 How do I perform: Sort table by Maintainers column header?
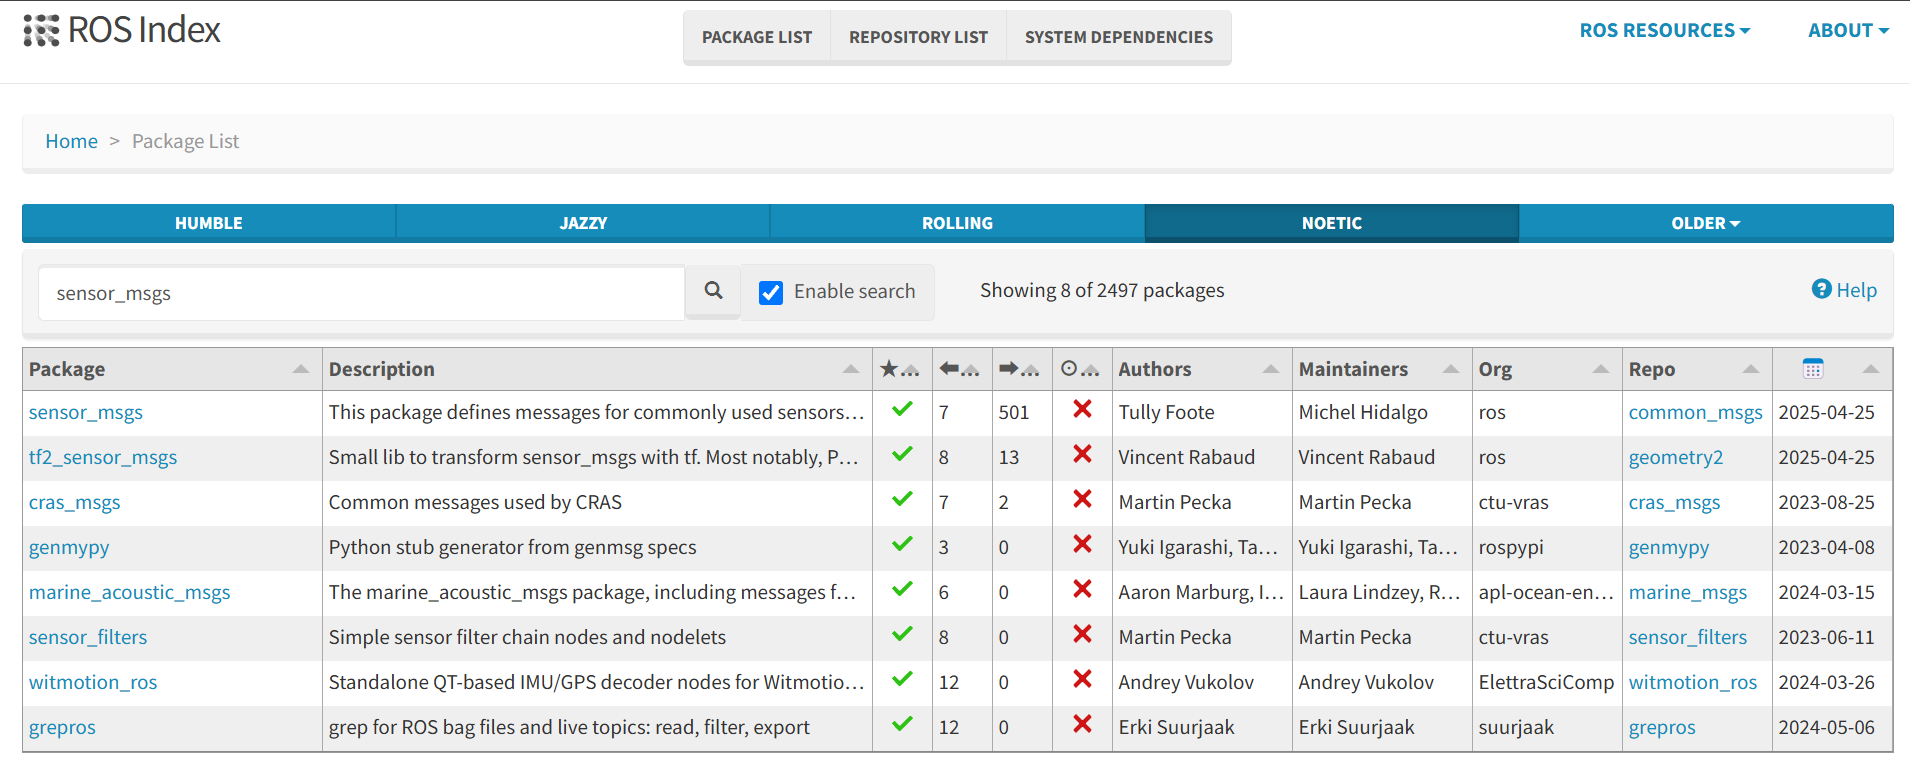coord(1382,369)
